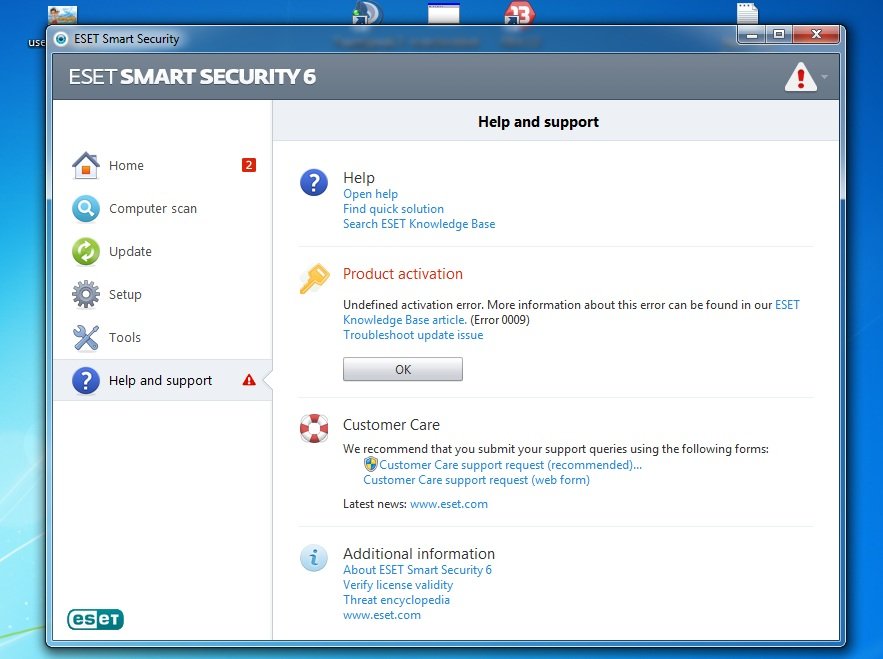This screenshot has height=659, width=883.
Task: Click the ESET SMART SECURITY 6 banner title
Action: tap(192, 77)
